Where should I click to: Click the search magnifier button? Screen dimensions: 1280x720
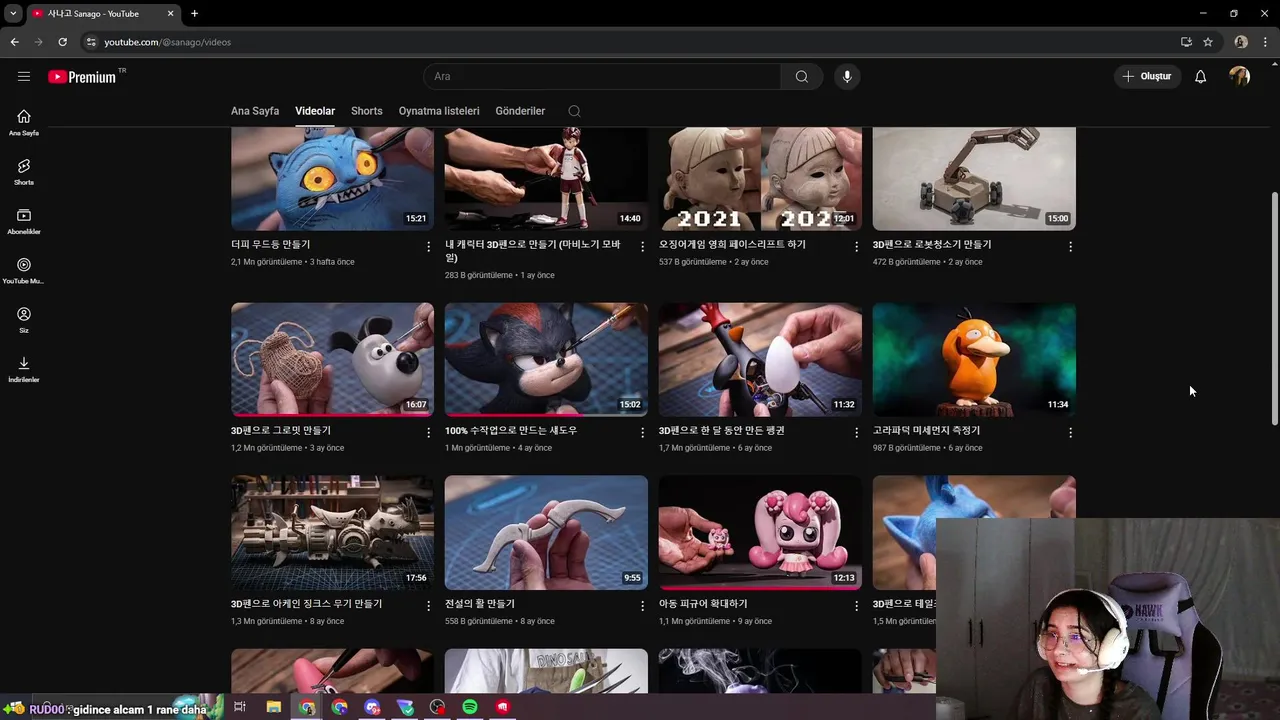coord(802,77)
